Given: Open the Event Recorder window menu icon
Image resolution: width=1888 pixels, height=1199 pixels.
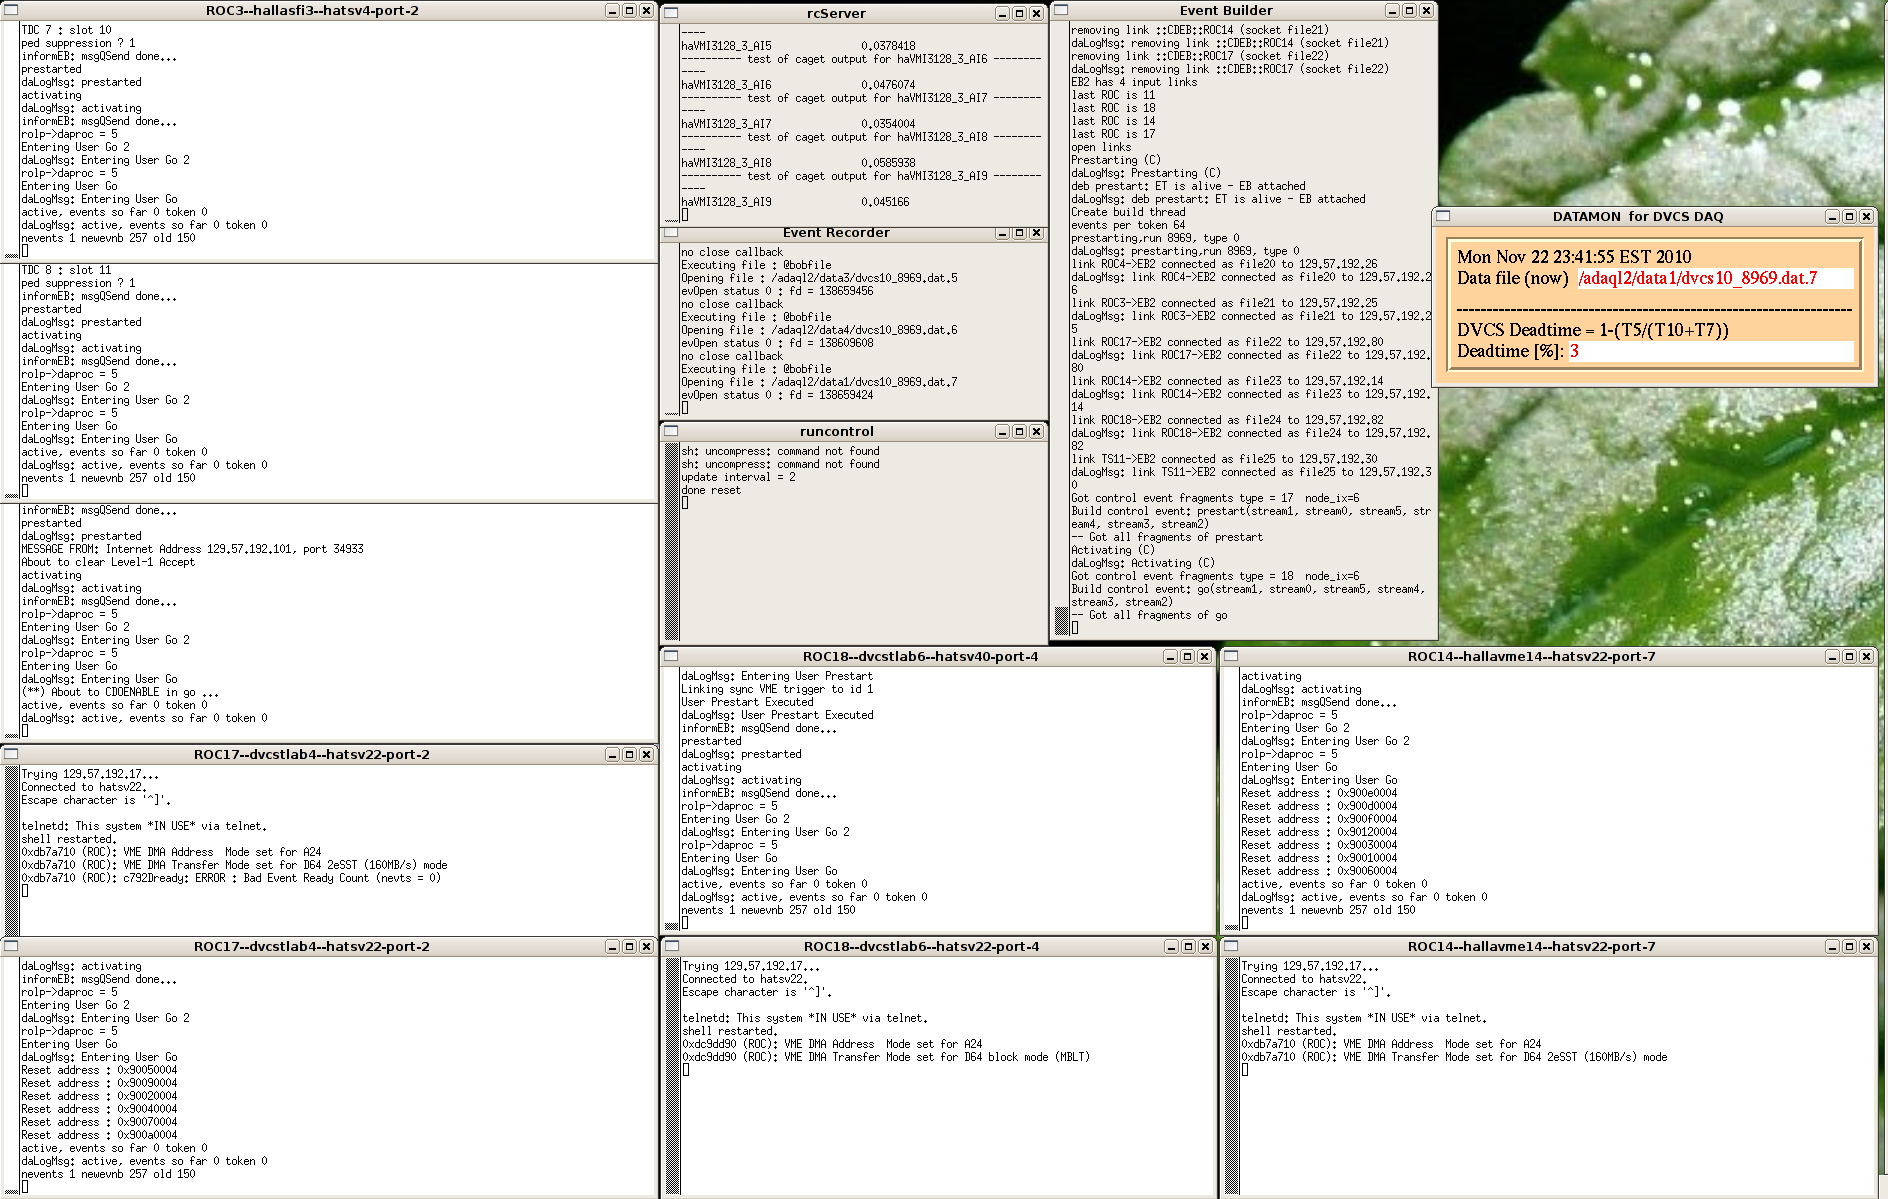Looking at the screenshot, I should 671,233.
